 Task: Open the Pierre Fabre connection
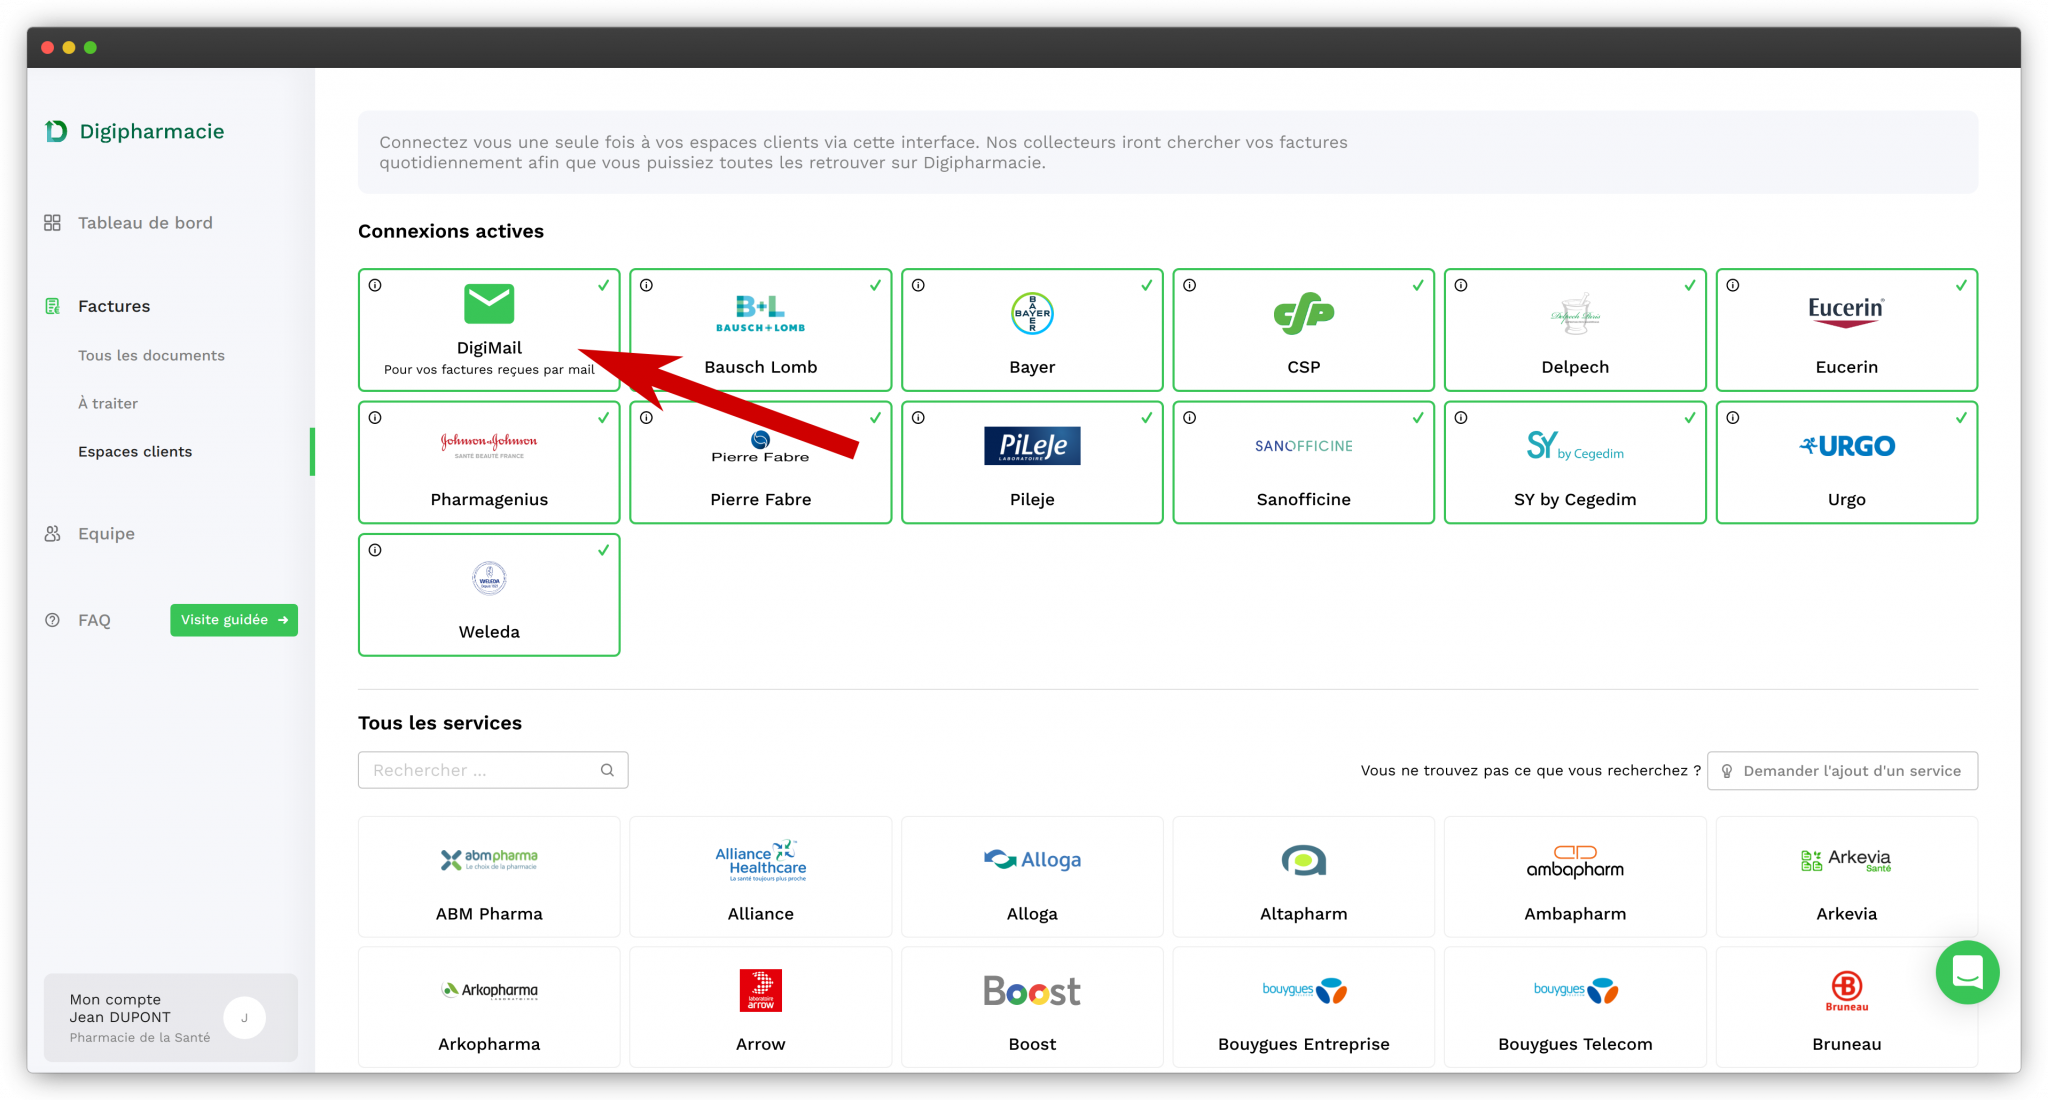click(760, 462)
